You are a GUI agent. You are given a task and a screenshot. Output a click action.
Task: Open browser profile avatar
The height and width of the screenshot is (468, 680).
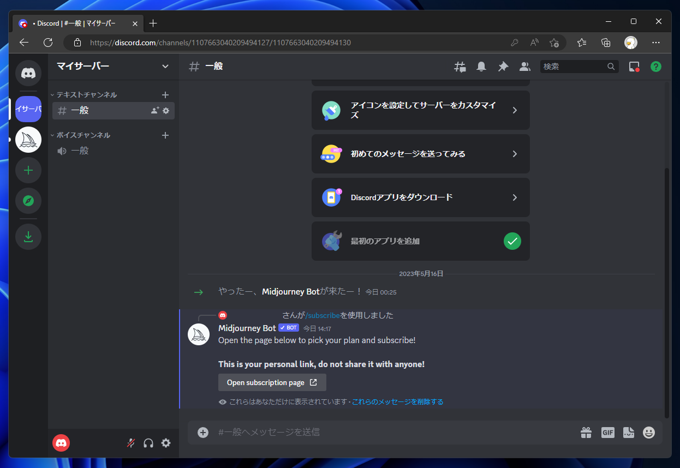coord(631,43)
